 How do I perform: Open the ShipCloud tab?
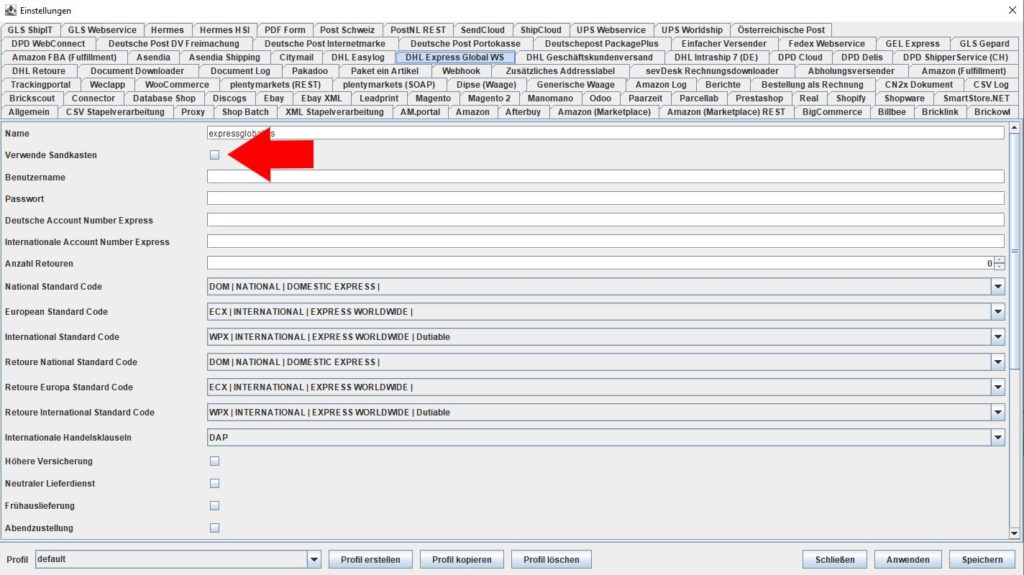coord(541,30)
